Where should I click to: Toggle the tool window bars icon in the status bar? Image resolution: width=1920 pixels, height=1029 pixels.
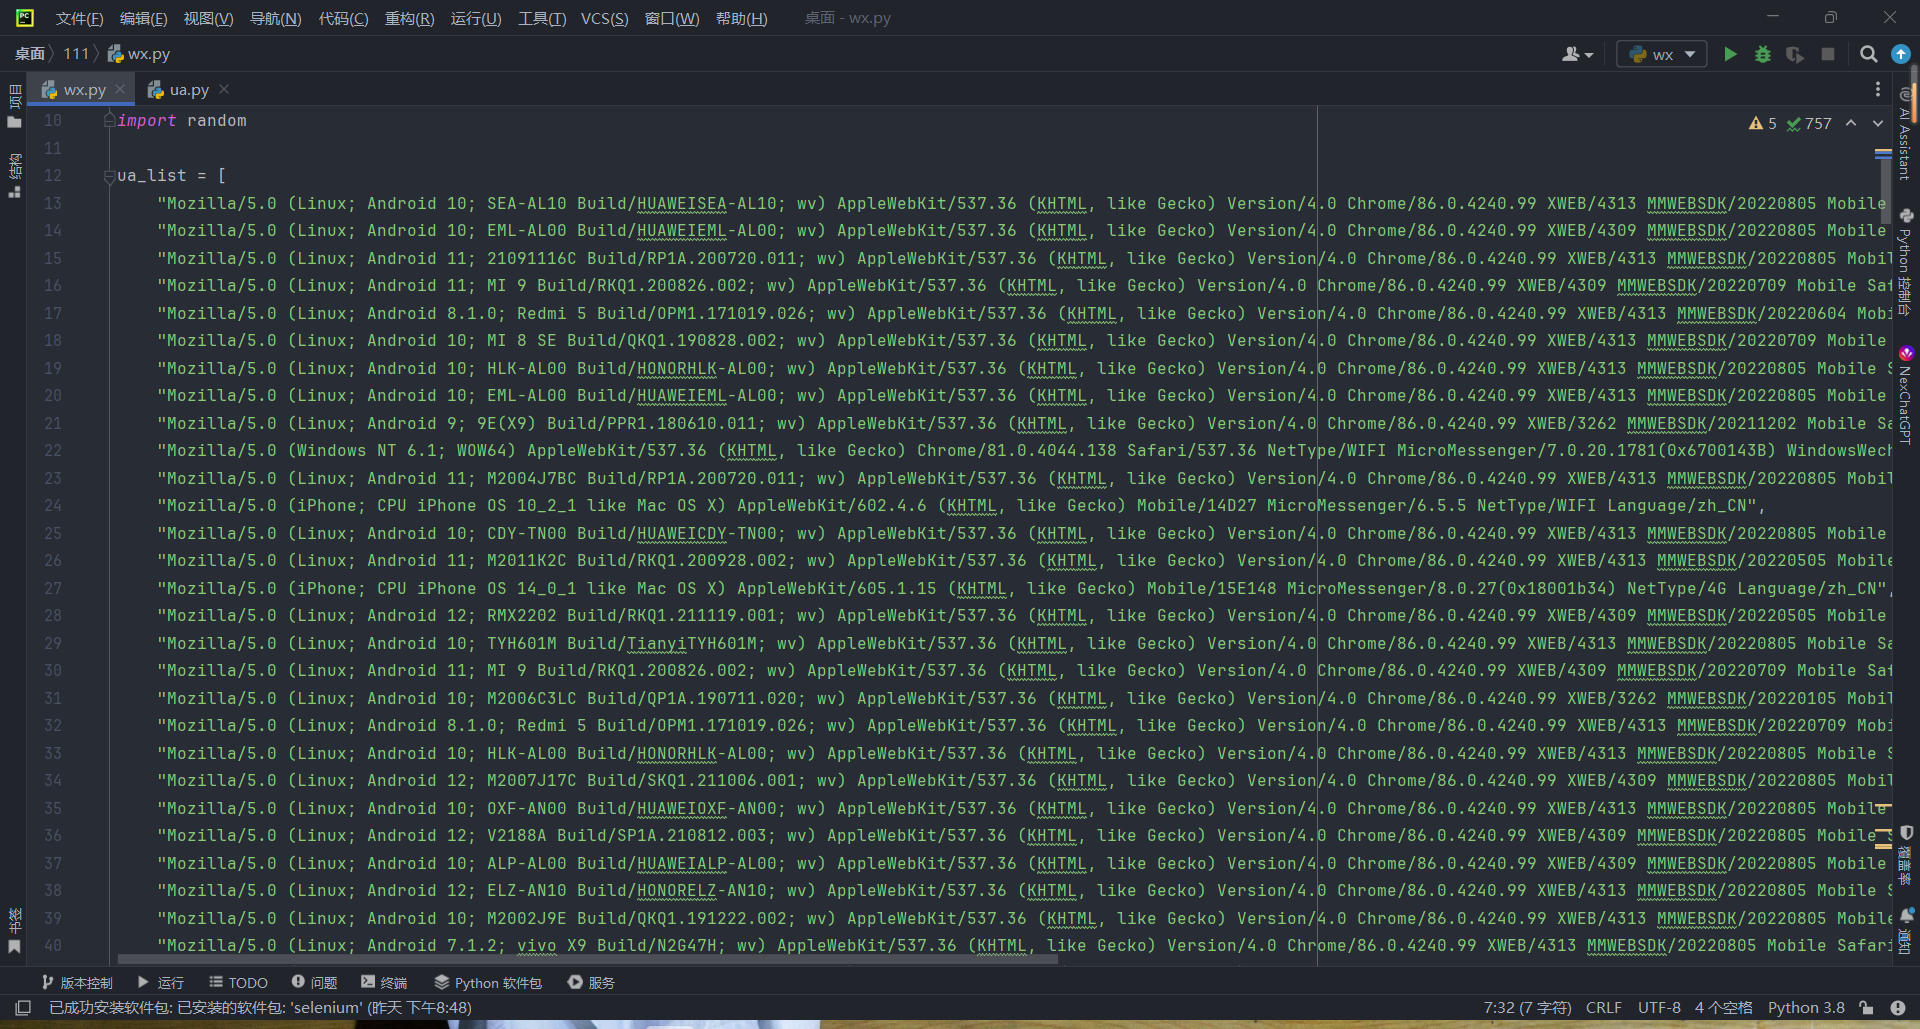click(23, 1008)
